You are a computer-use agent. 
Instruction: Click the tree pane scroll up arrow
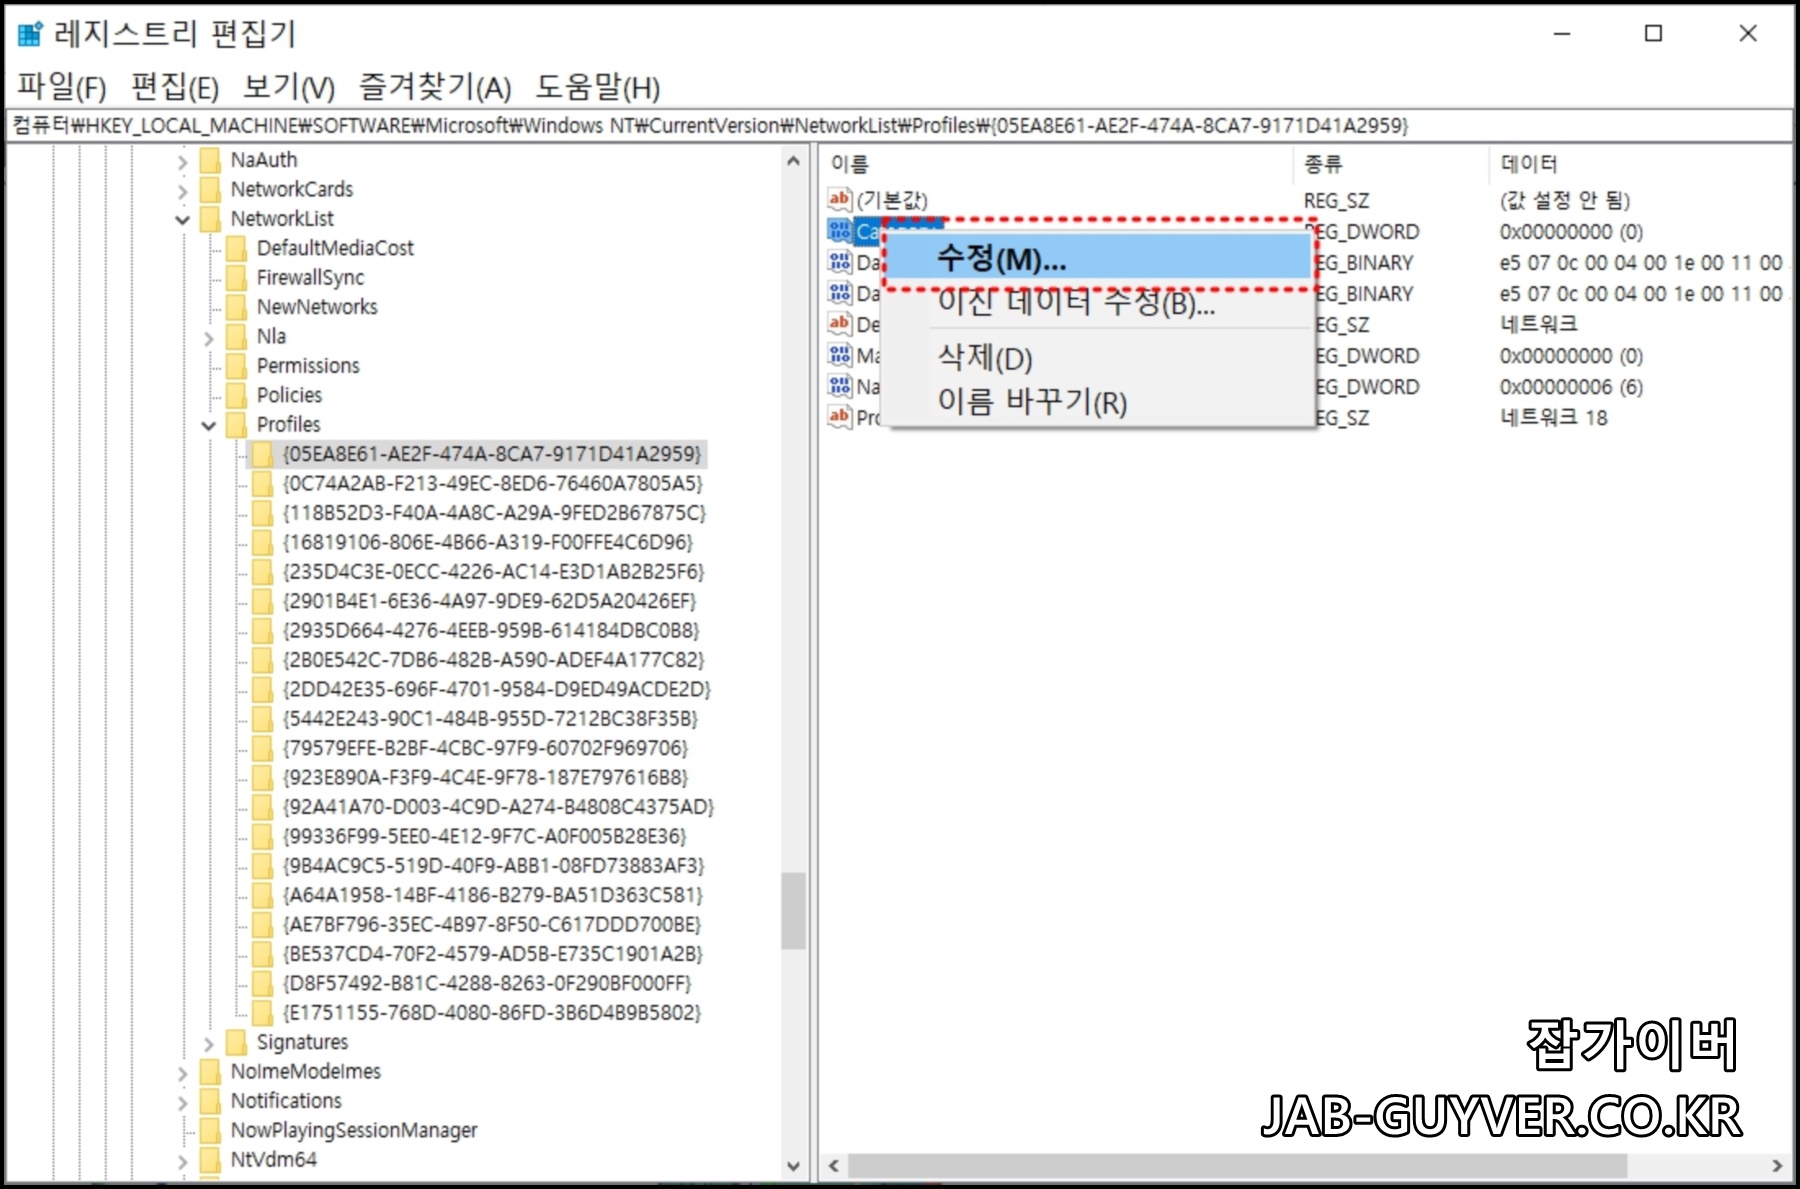tap(793, 161)
